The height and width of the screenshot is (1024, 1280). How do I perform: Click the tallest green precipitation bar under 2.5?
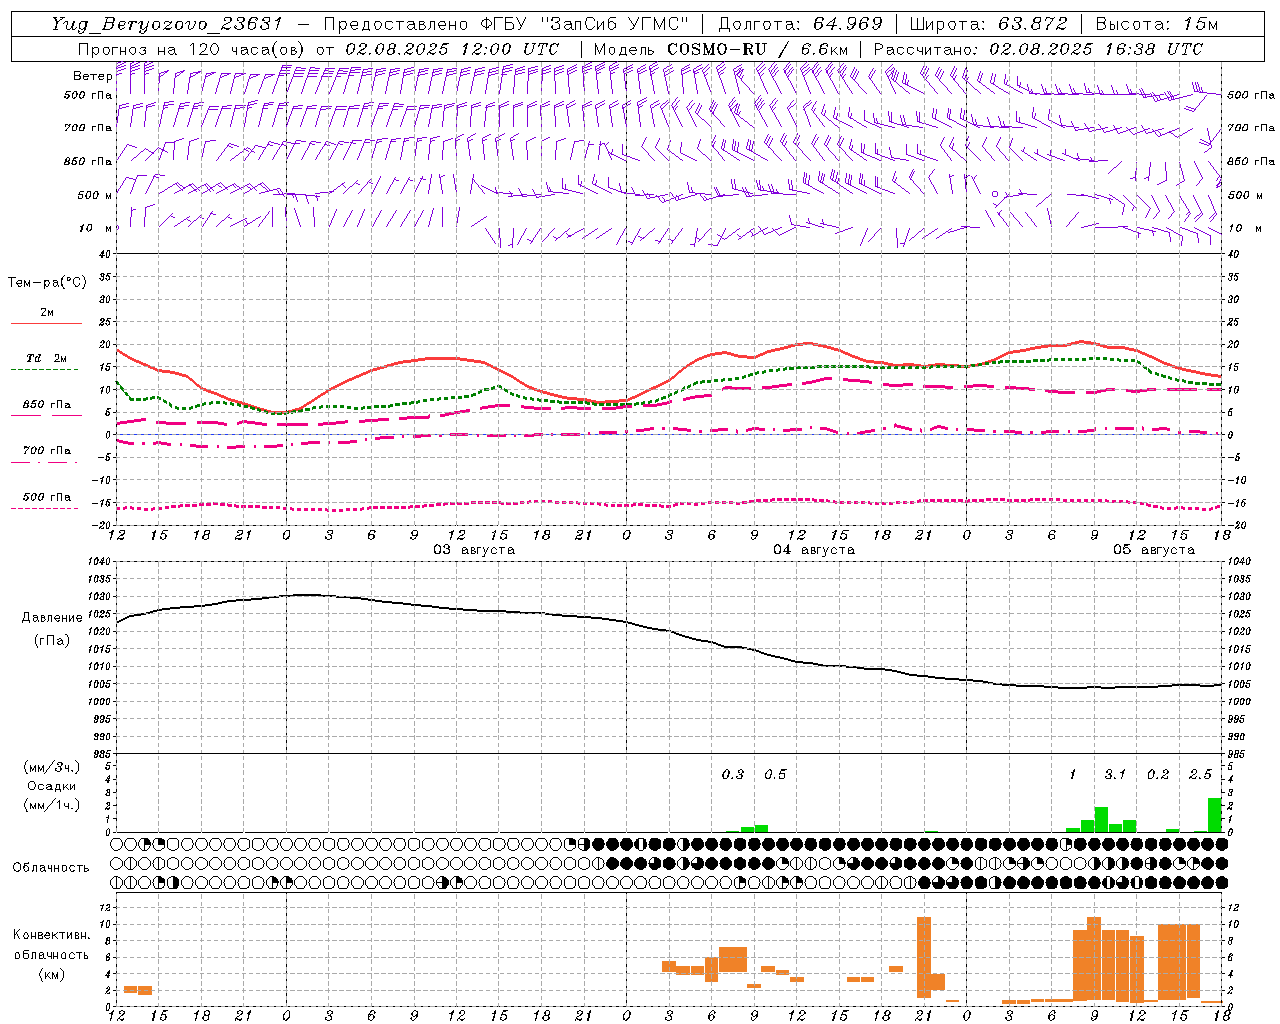(x=1215, y=815)
